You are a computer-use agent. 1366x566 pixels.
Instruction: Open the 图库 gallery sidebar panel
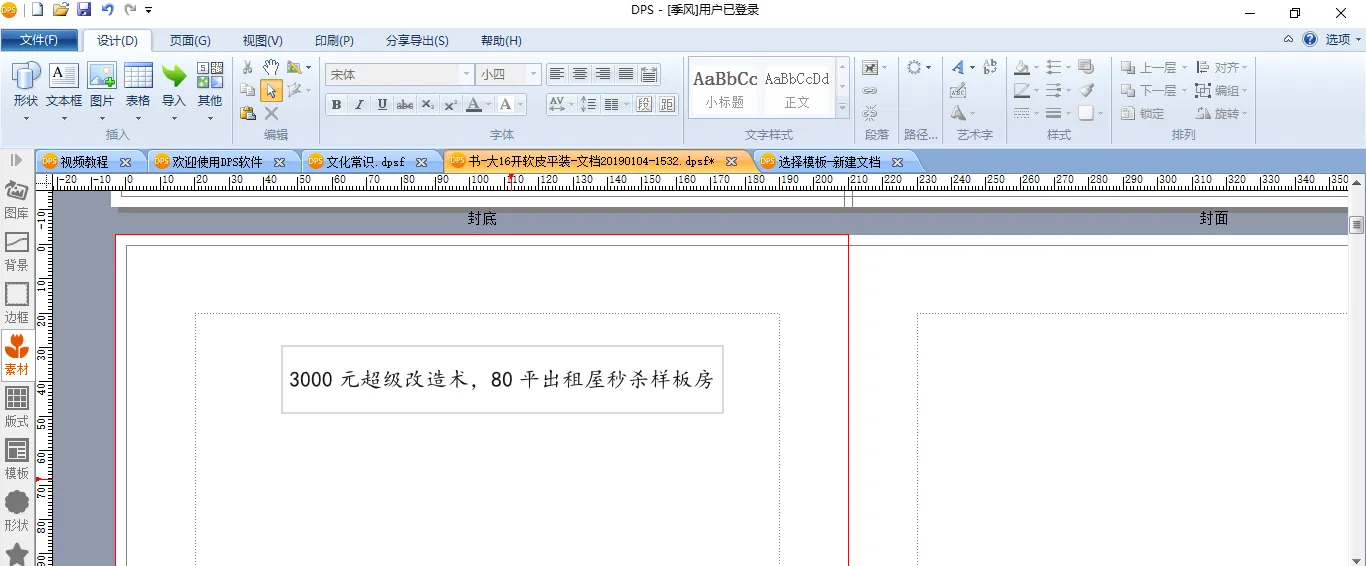tap(17, 200)
